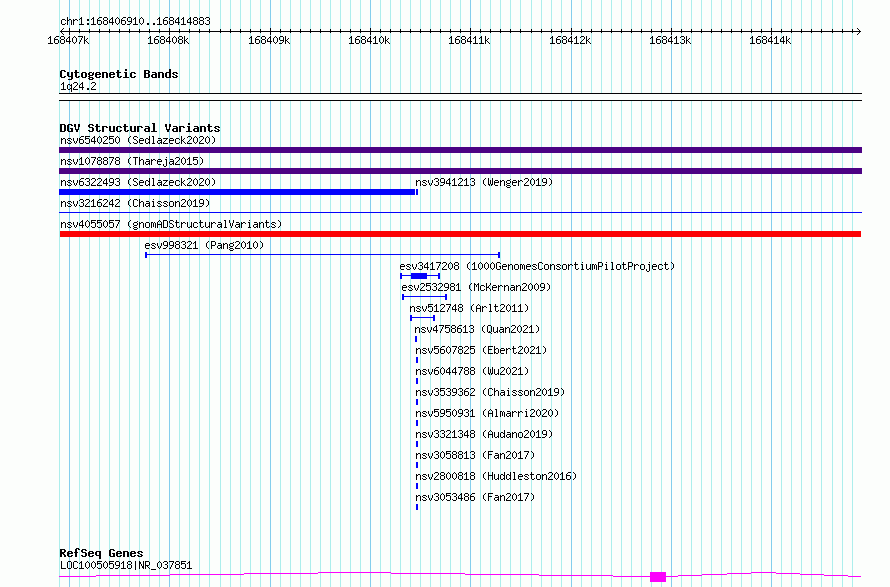Click the chr1:168406910..168414883 coordinate label
This screenshot has width=890, height=587.
(x=135, y=21)
